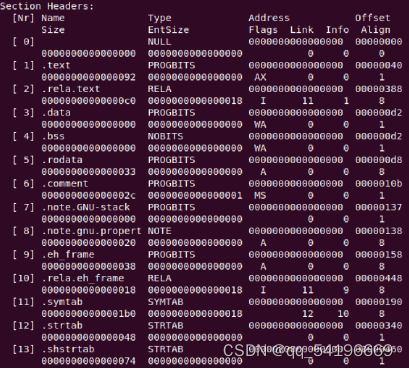Select offset '00000340' of .strtab

pyautogui.click(x=379, y=326)
